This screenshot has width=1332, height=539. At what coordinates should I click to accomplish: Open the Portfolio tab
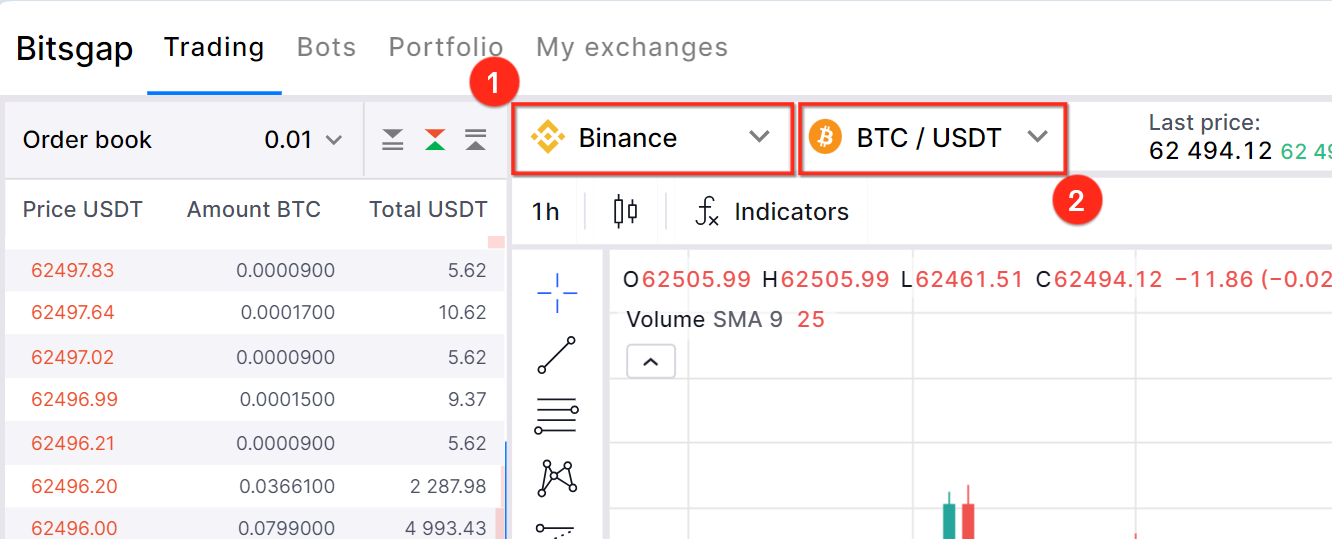click(x=446, y=47)
